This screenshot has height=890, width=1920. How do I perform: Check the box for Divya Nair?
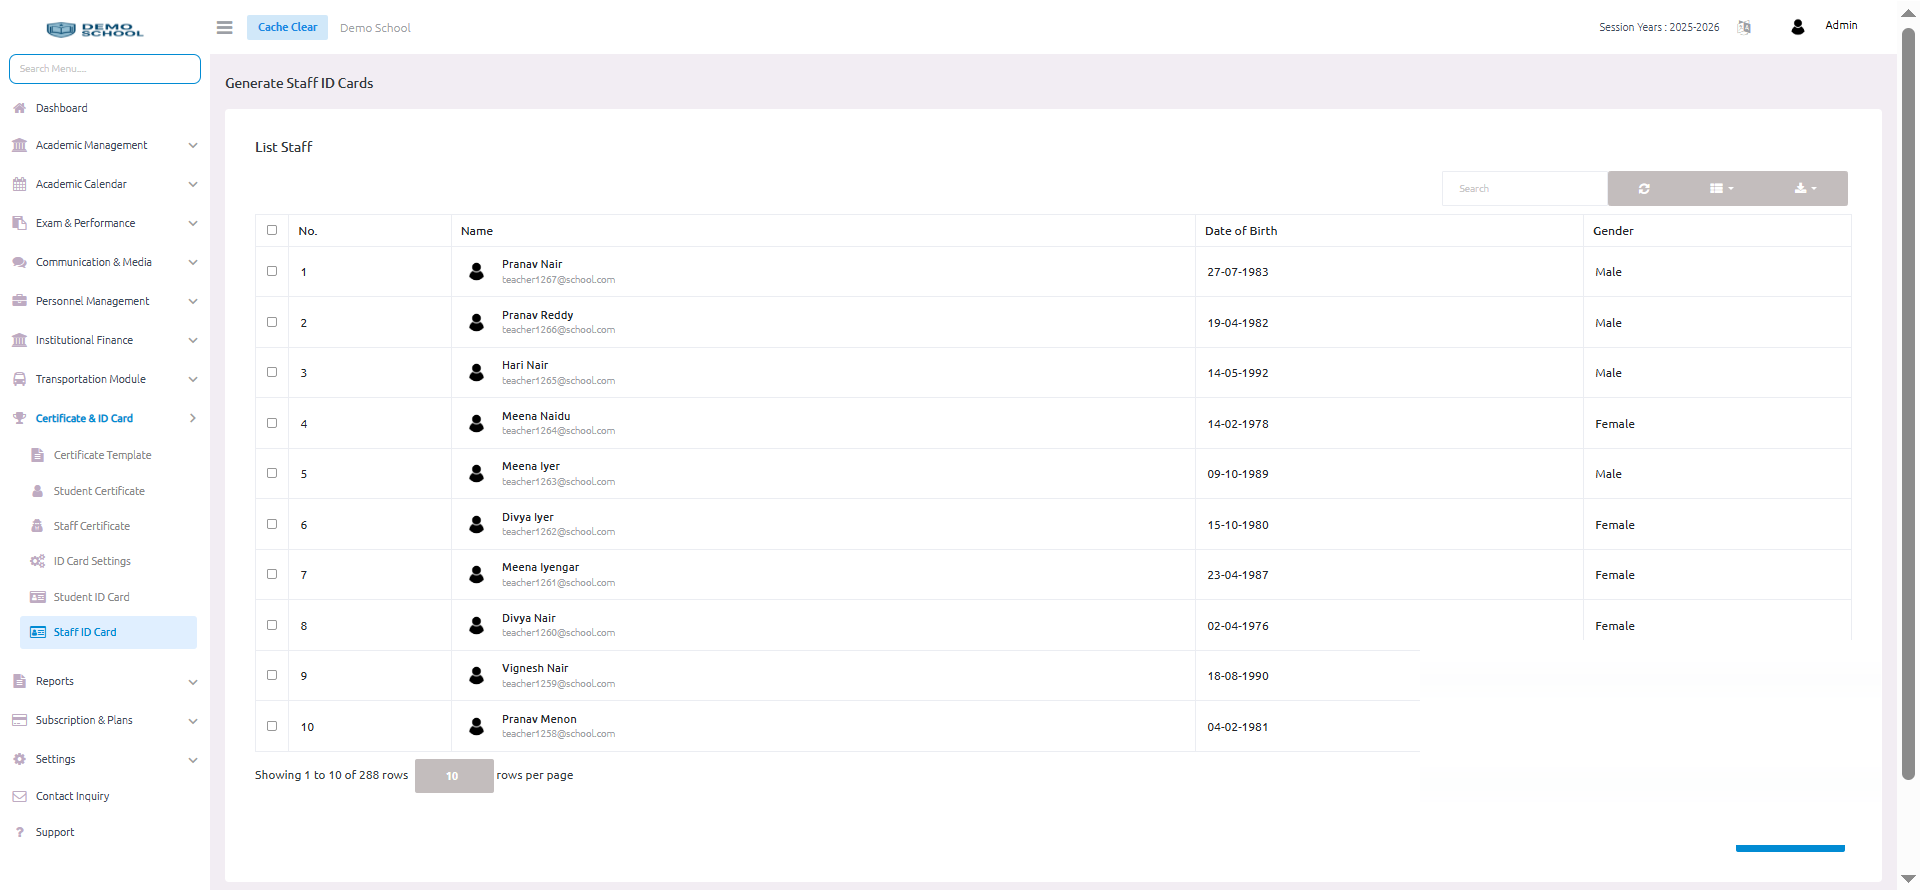pyautogui.click(x=272, y=625)
